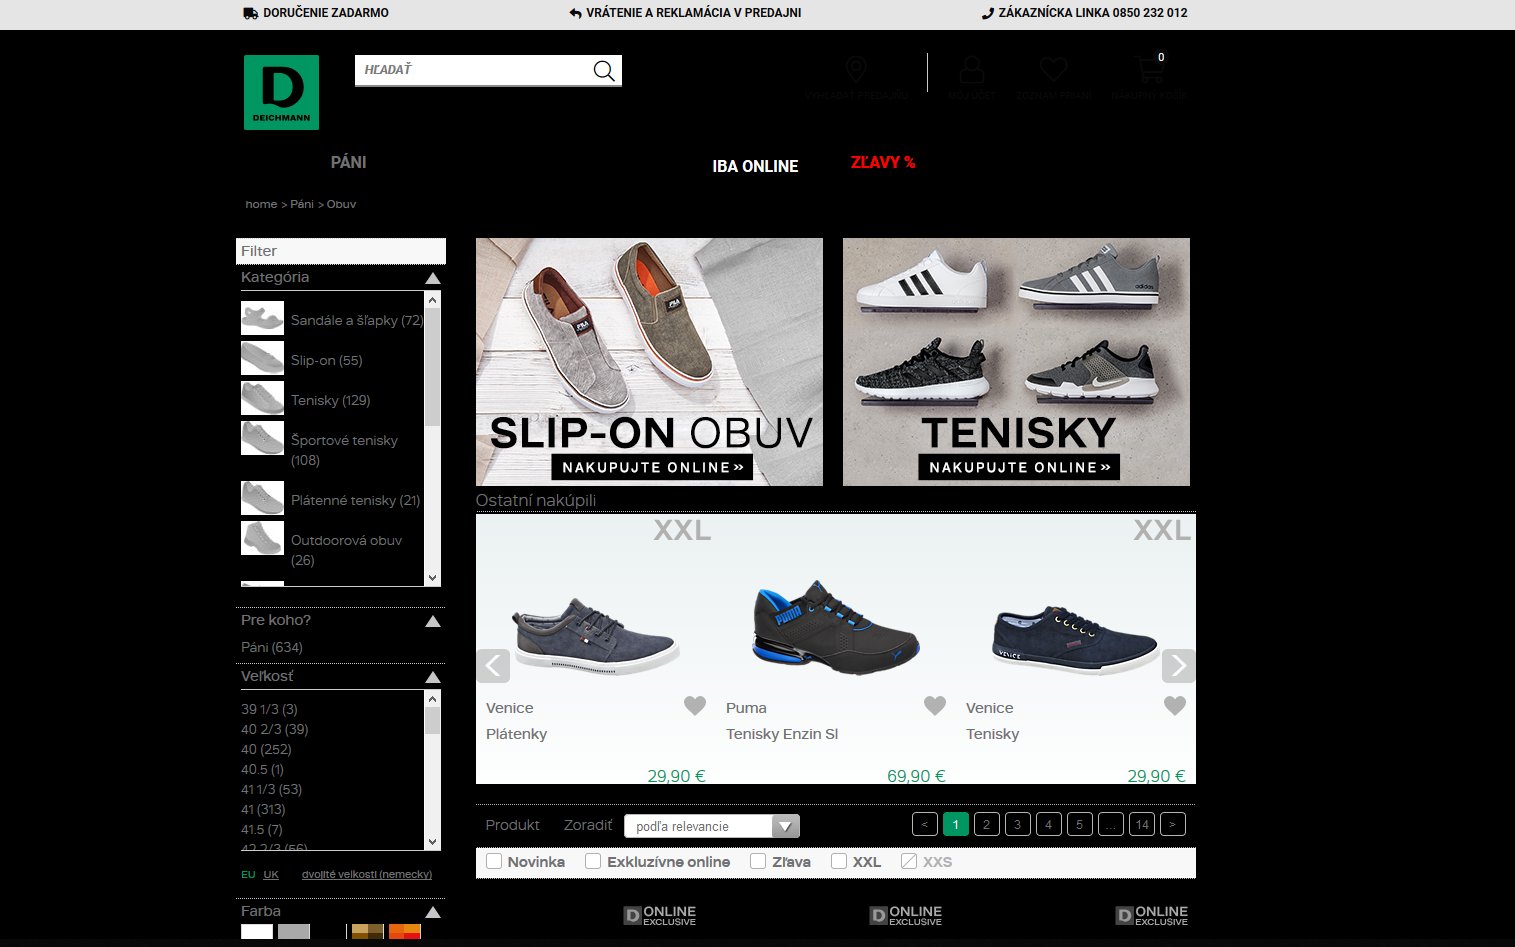Viewport: 1515px width, 947px height.
Task: Open the Puma Tenisky Enzin Sl product image
Action: click(836, 626)
